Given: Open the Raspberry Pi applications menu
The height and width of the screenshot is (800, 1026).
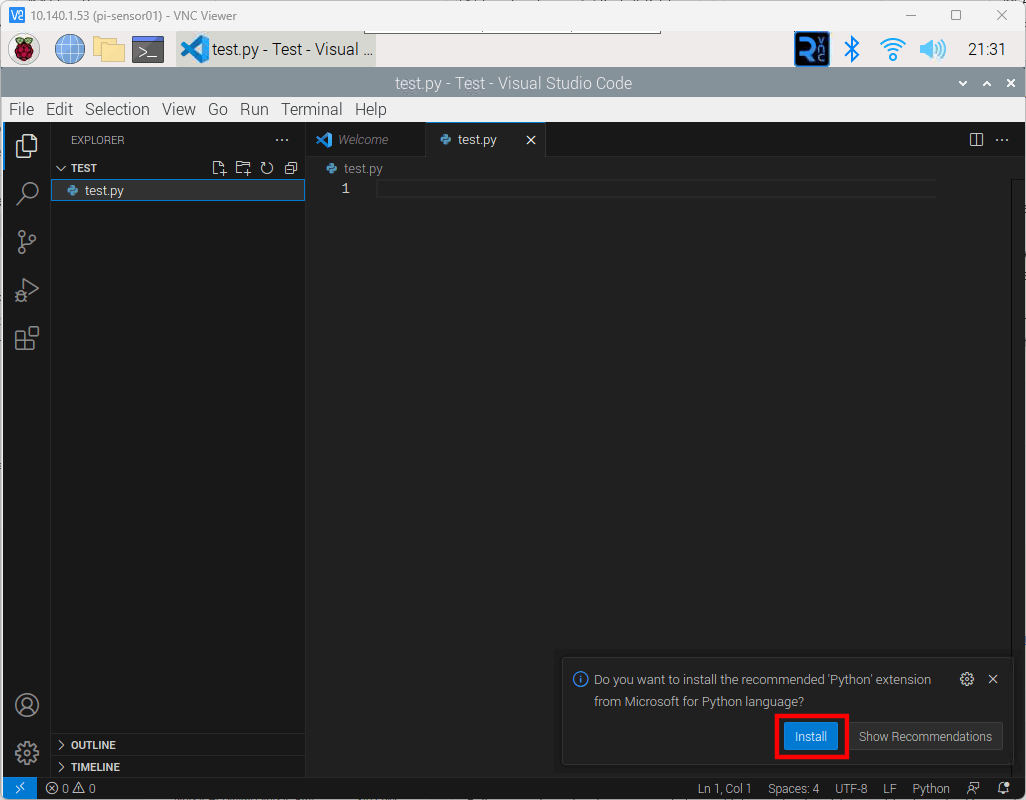Looking at the screenshot, I should click(24, 49).
